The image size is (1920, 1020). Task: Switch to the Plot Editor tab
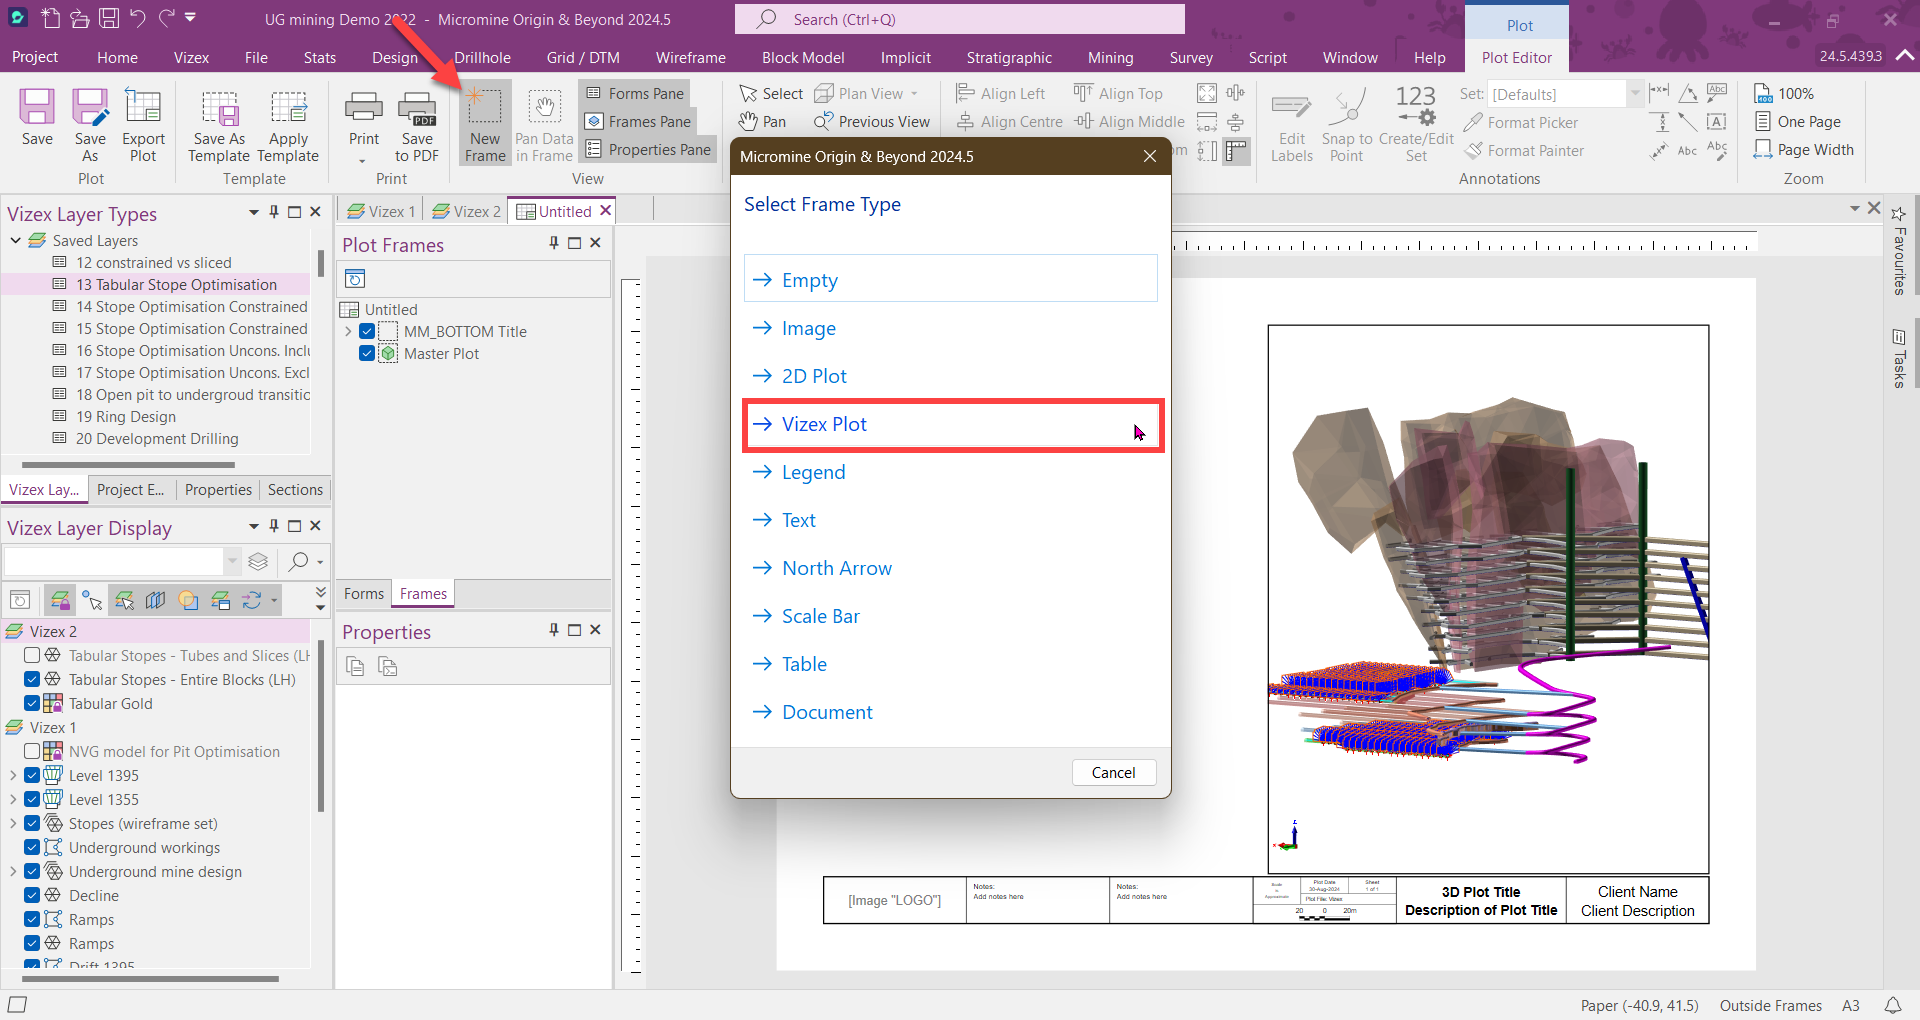coord(1515,57)
